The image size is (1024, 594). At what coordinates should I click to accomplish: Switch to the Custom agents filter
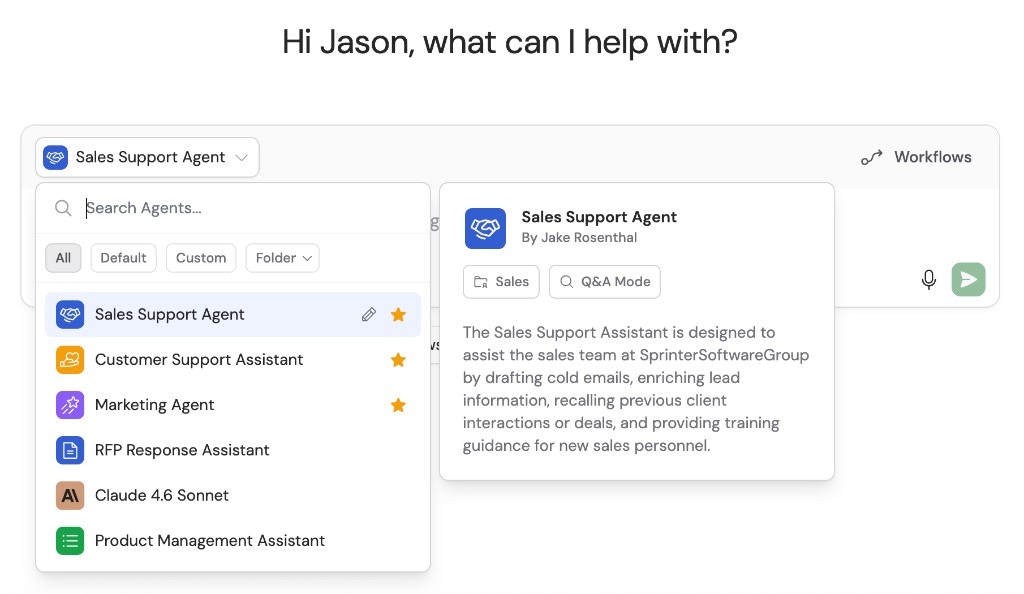coord(200,258)
